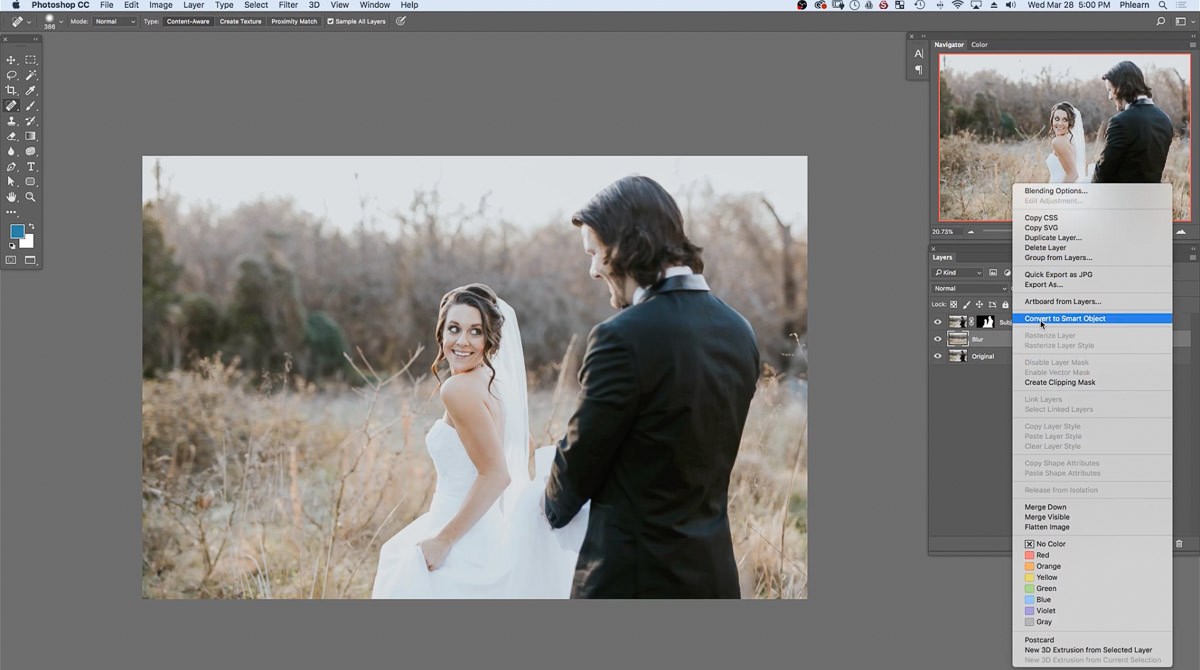Select the Pen tool
Screen dimensions: 1200x670
tap(12, 166)
